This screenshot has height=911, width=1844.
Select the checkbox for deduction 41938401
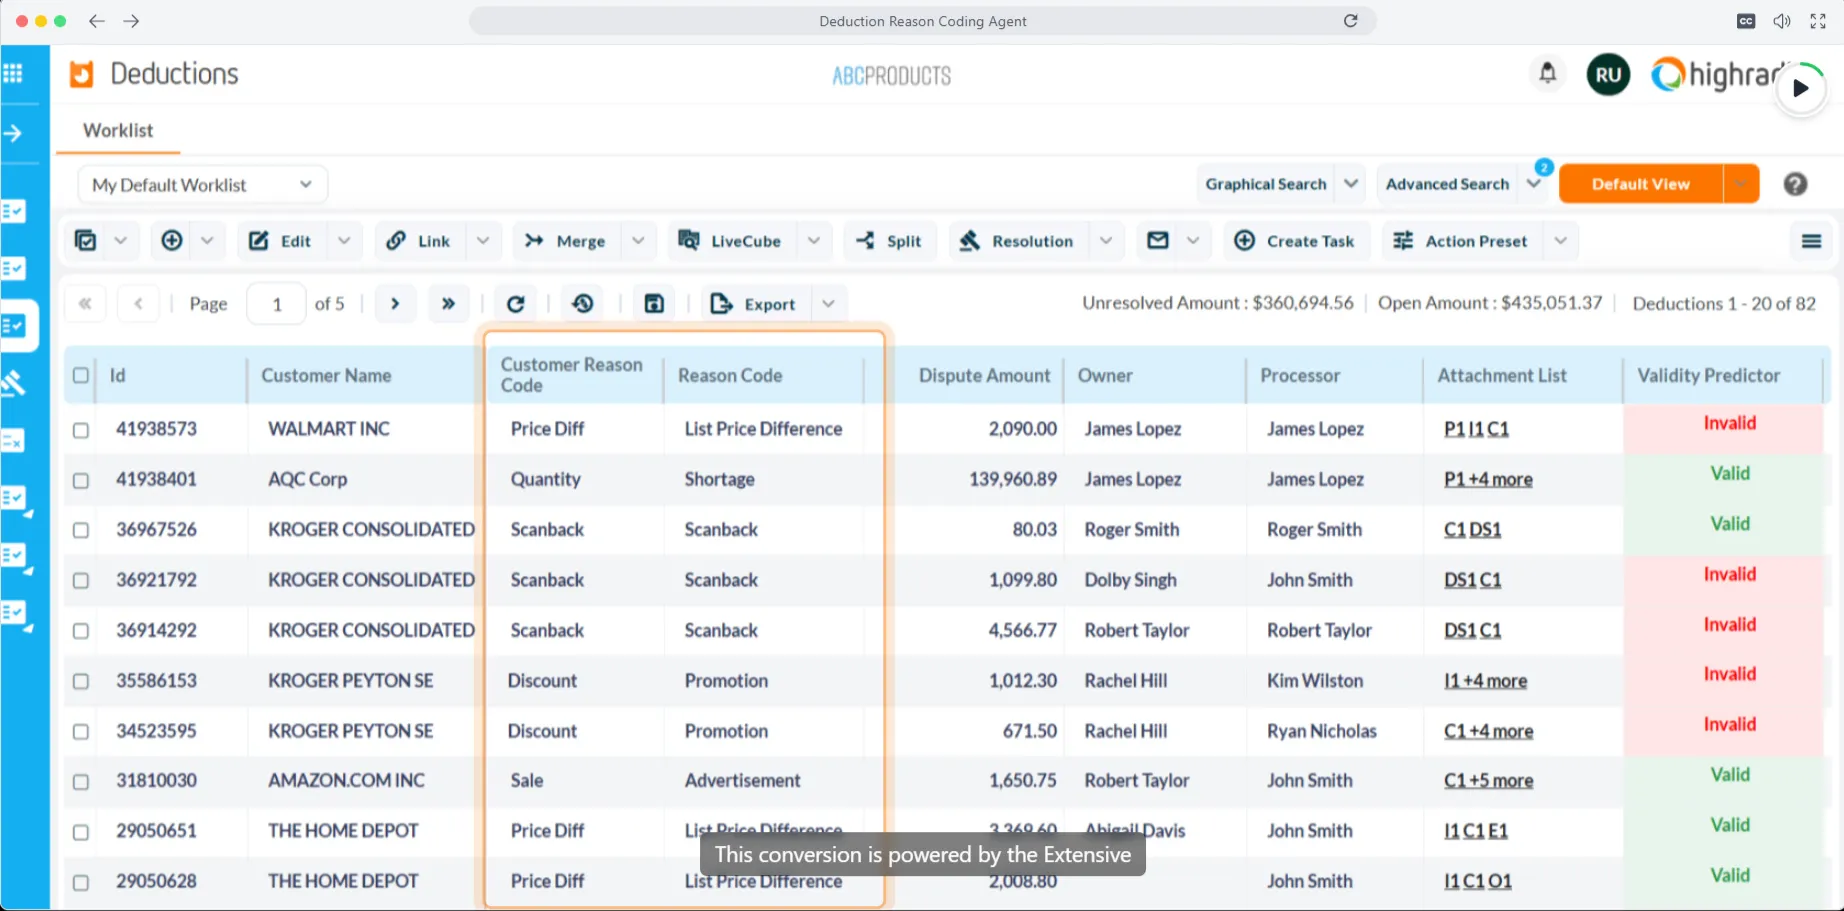point(81,480)
